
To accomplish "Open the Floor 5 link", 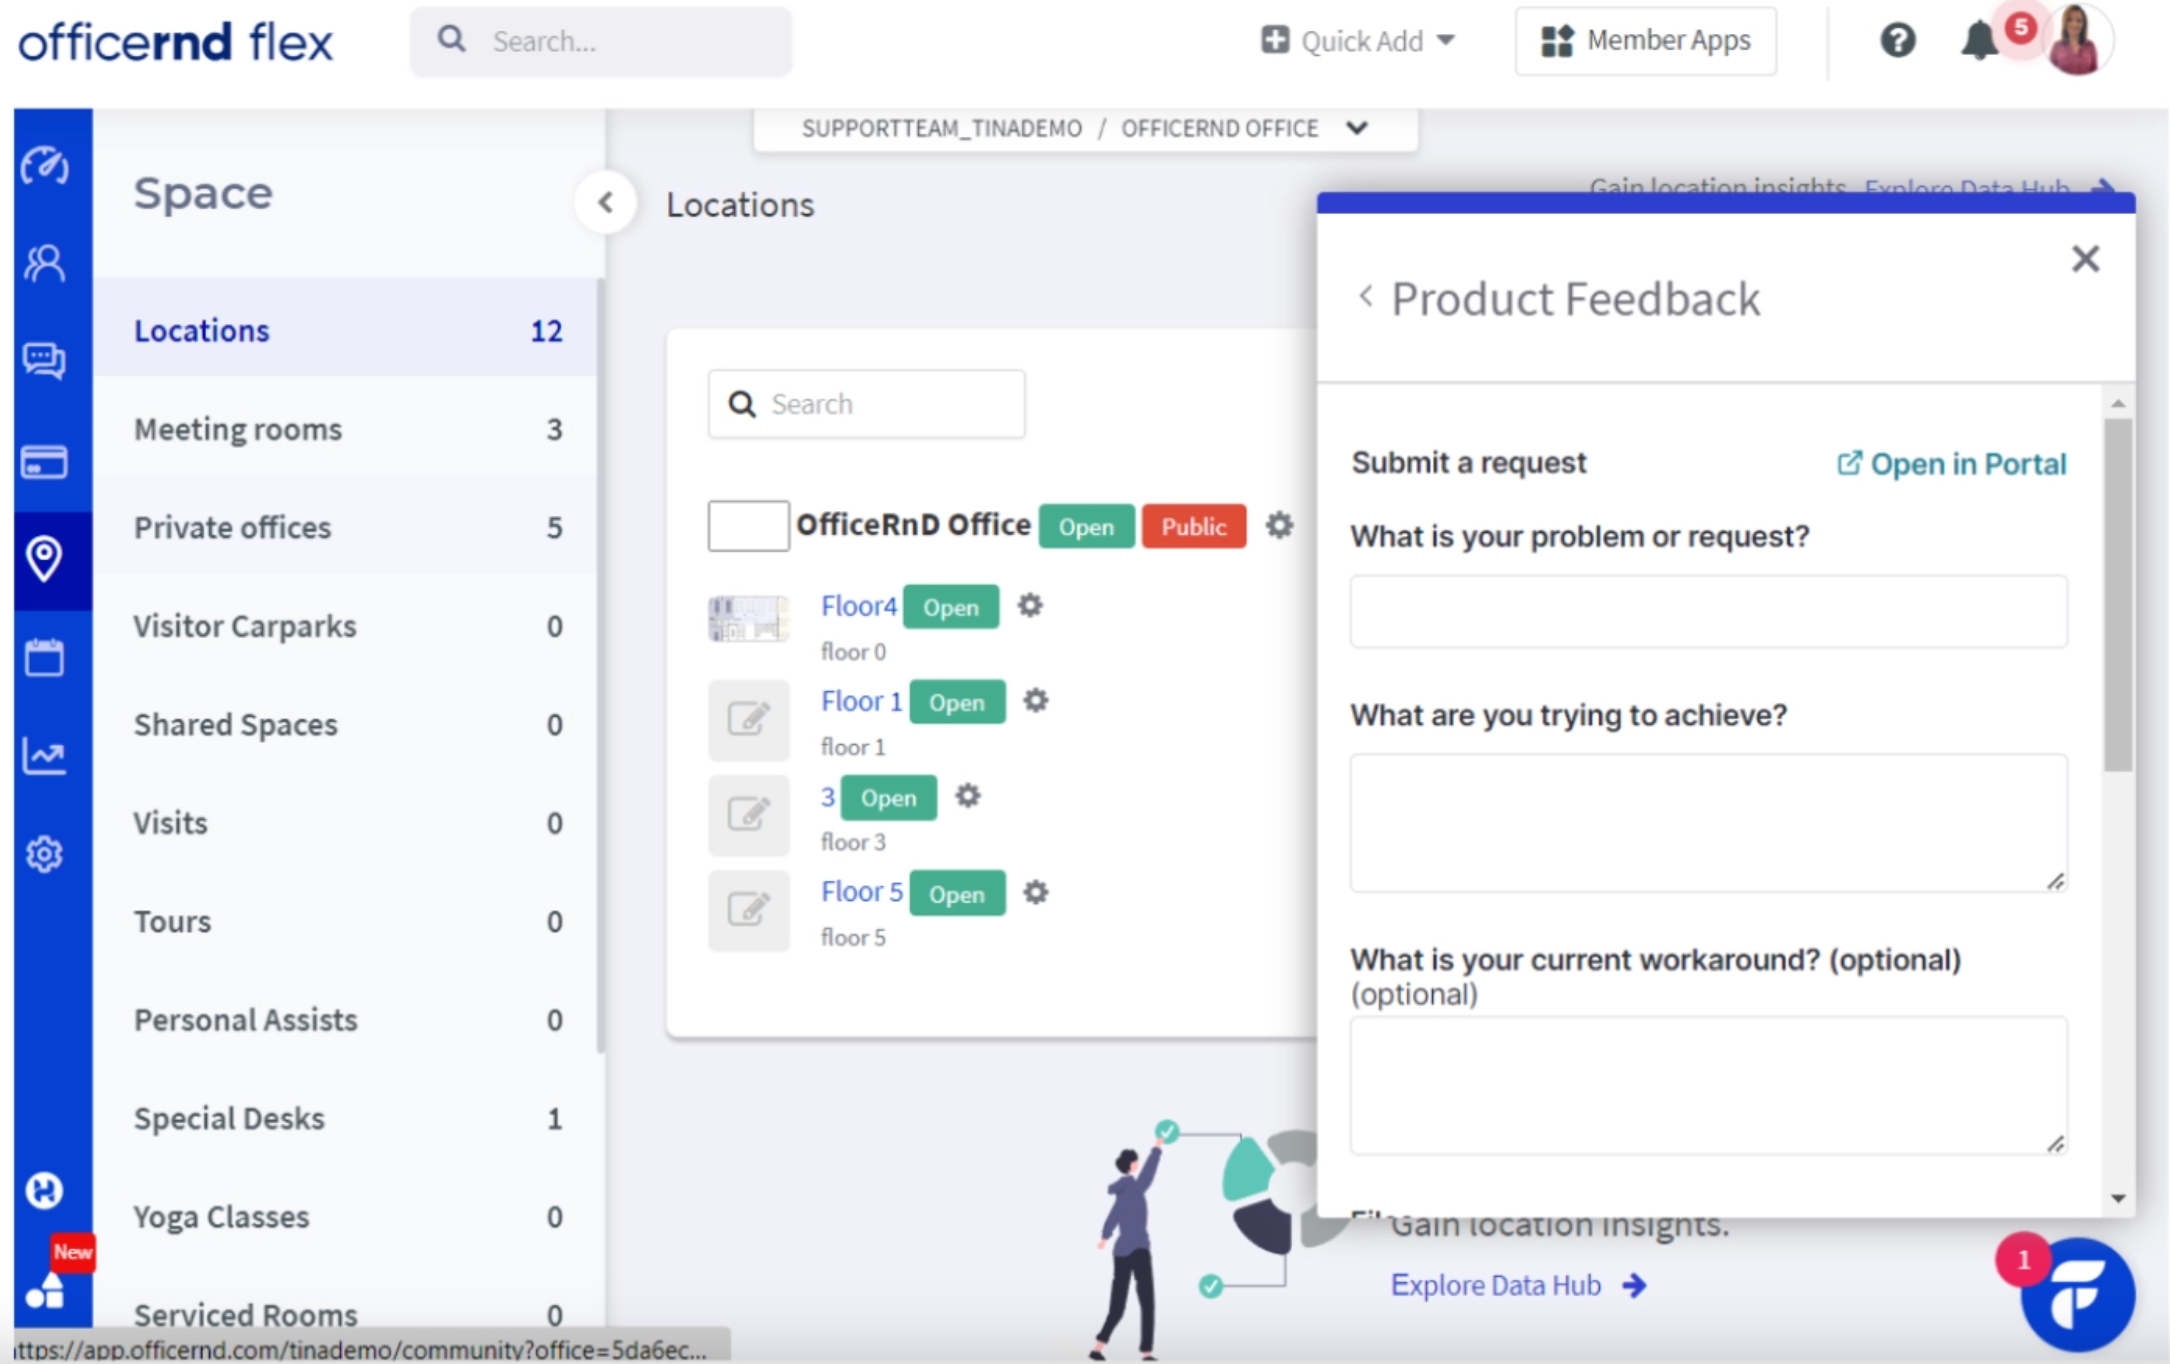I will (x=861, y=891).
